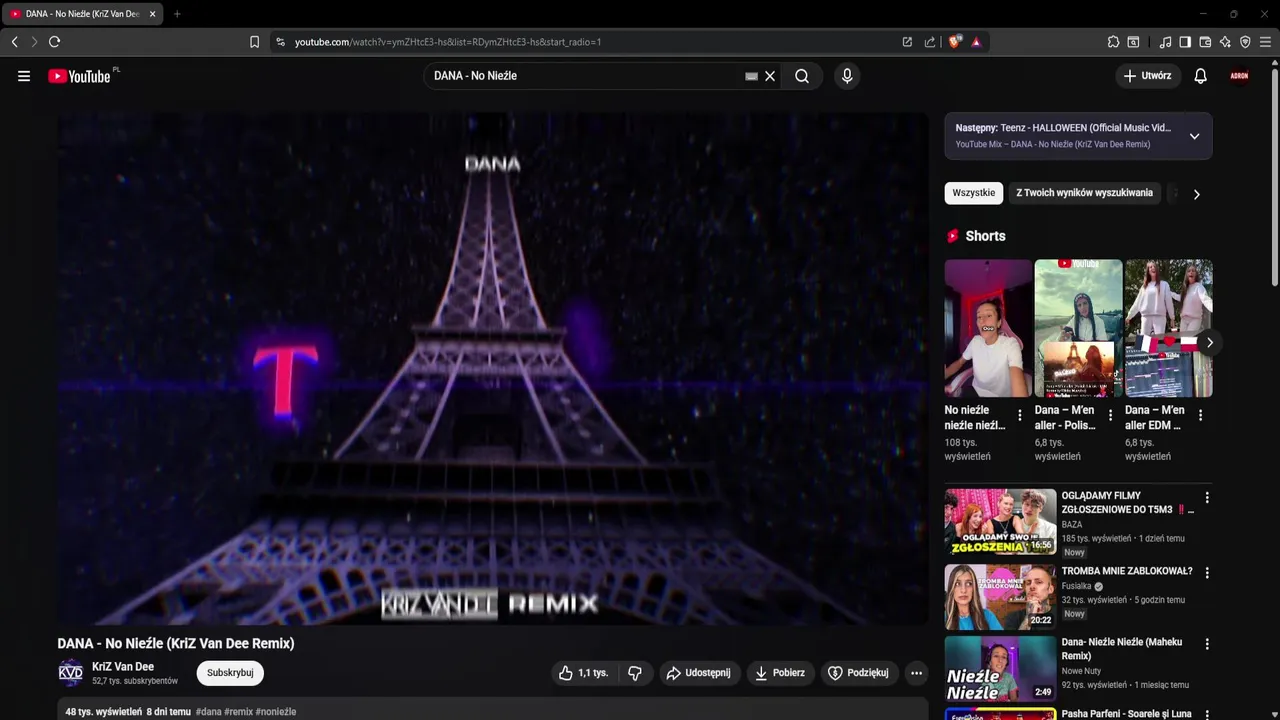Select the Z Twoich wyników wyszukiwania chip
The image size is (1280, 720).
pyautogui.click(x=1085, y=193)
